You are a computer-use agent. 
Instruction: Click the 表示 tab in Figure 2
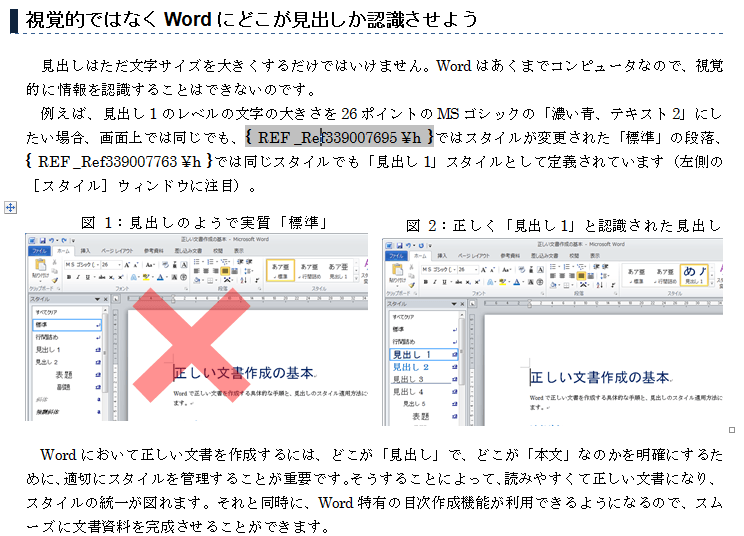[595, 255]
